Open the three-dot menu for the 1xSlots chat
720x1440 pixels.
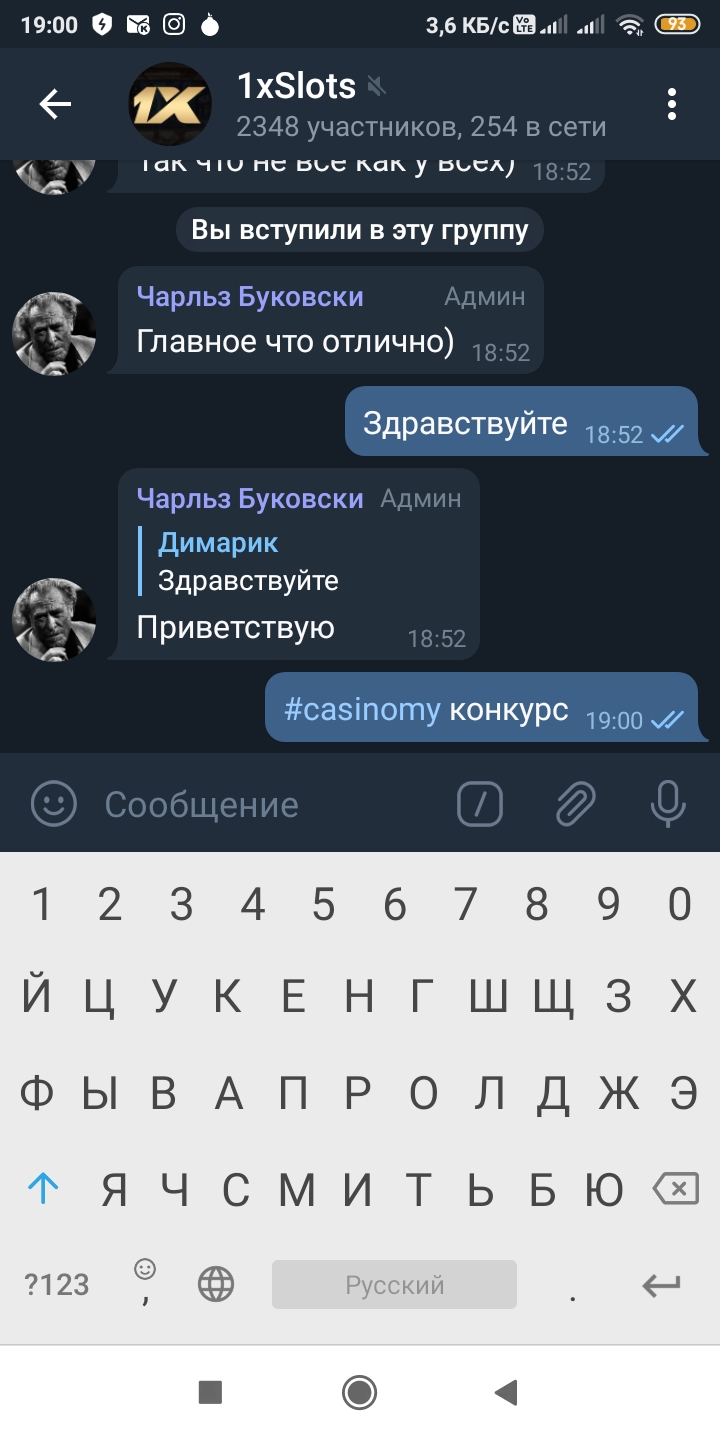[x=672, y=104]
